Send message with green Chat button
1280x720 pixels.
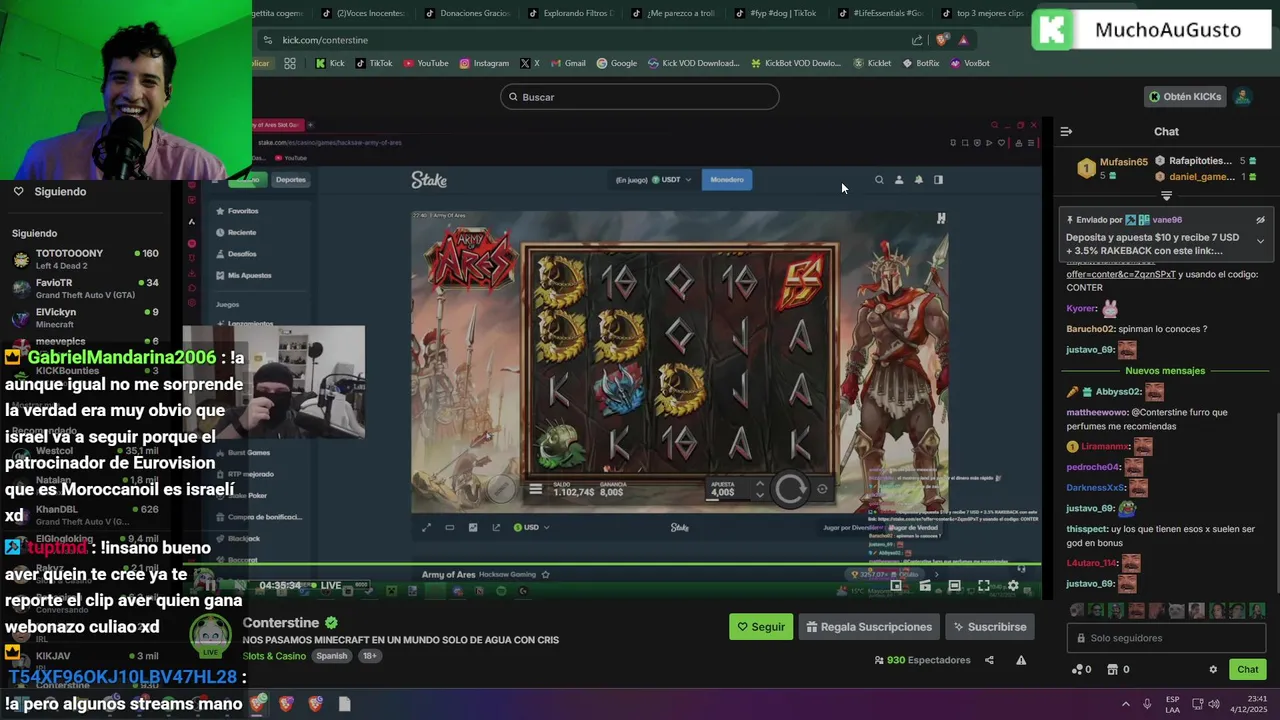pyautogui.click(x=1247, y=670)
